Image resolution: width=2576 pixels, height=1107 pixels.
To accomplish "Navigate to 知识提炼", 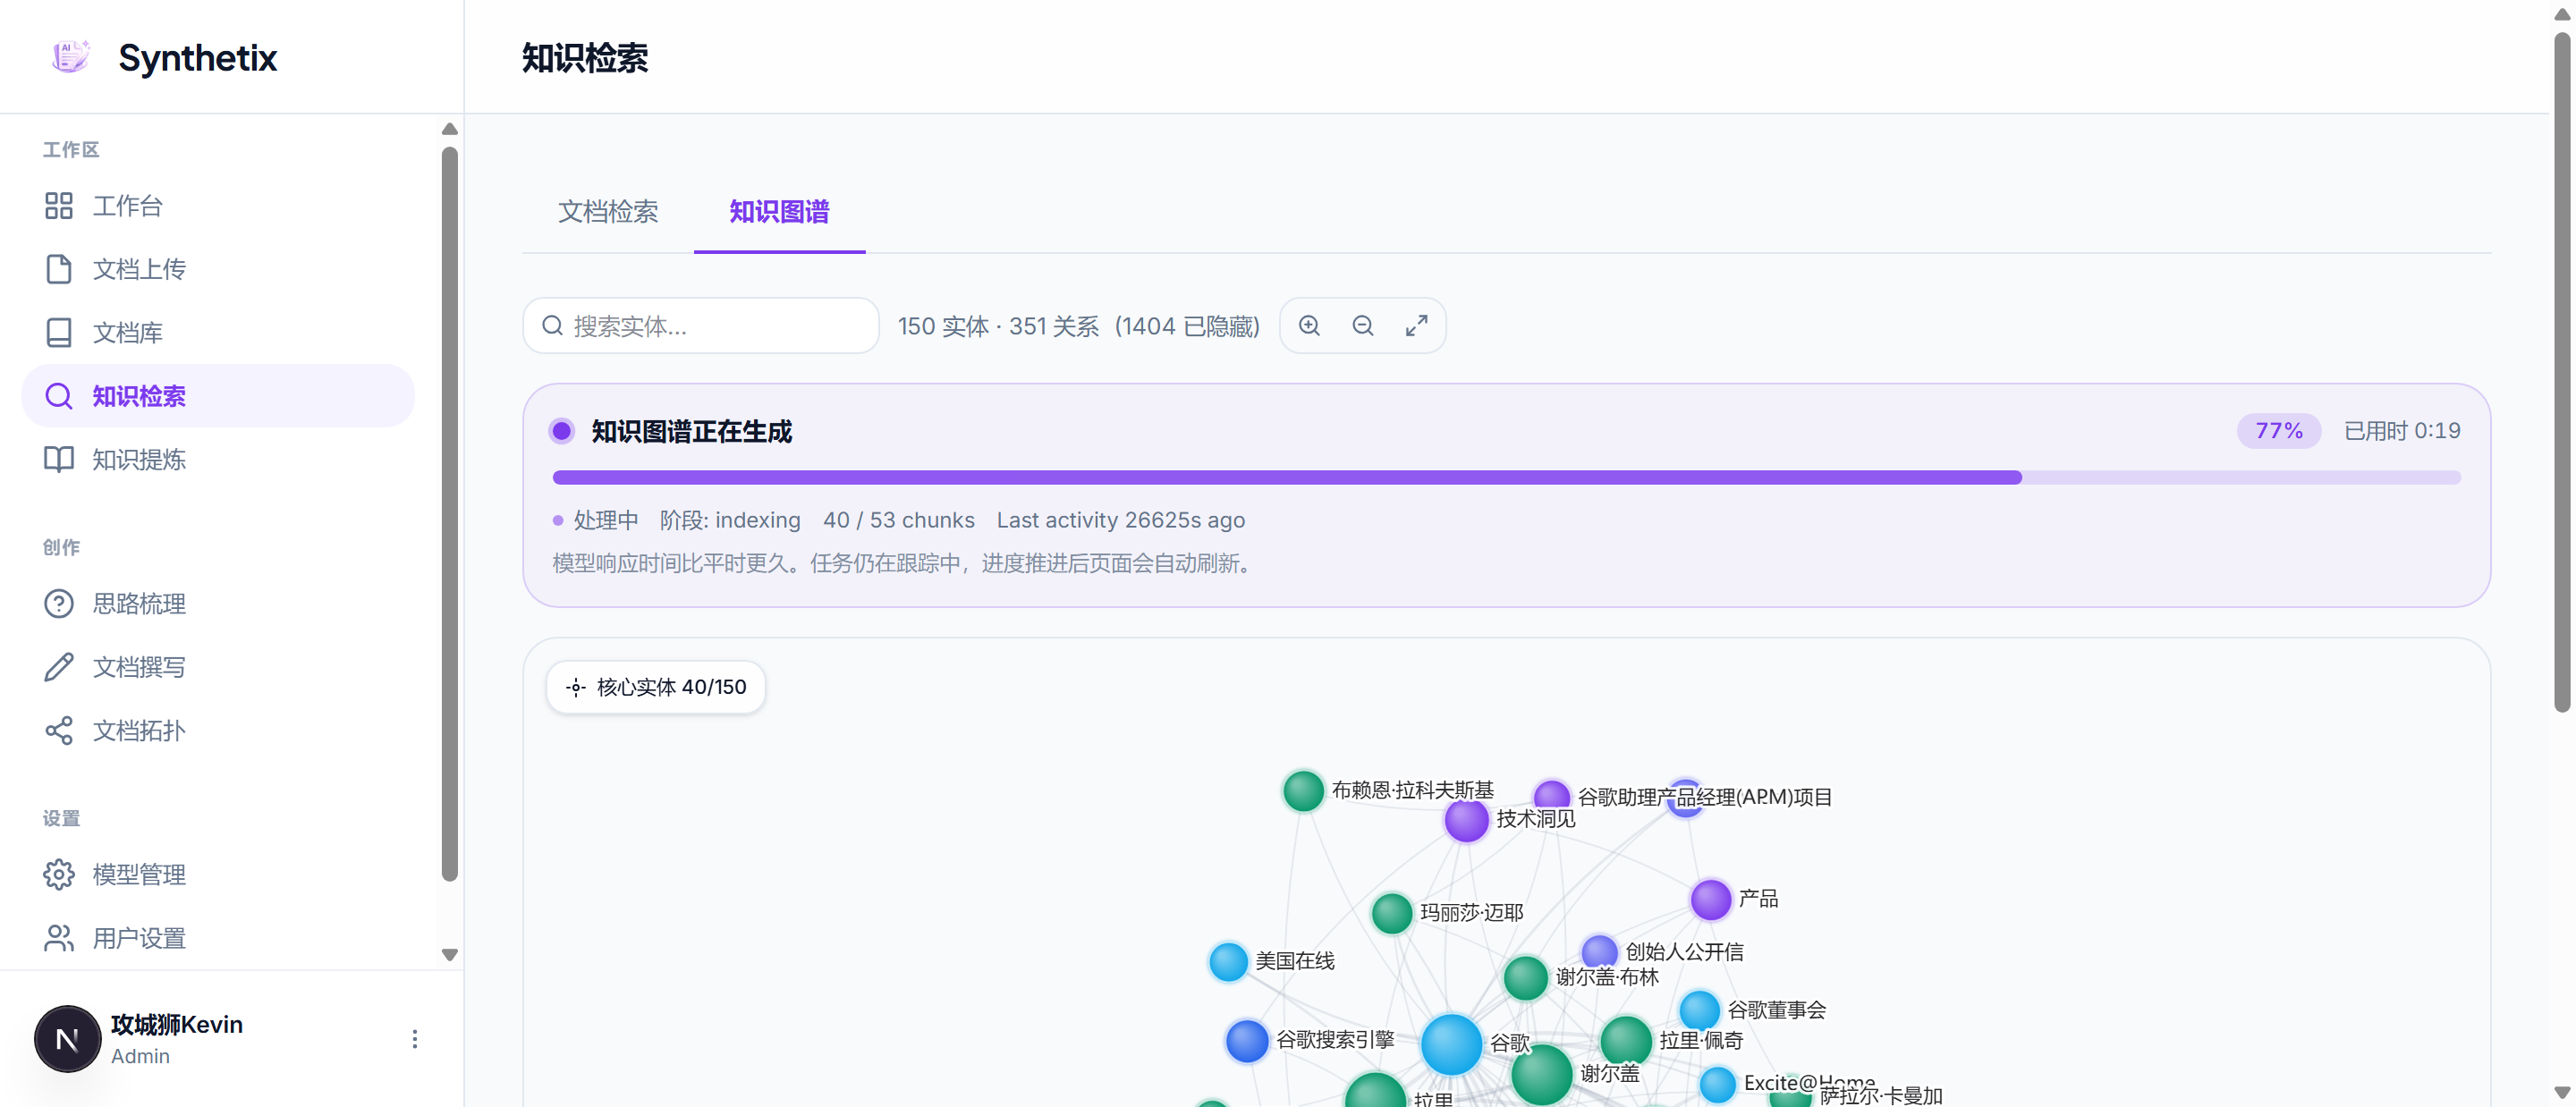I will [218, 459].
